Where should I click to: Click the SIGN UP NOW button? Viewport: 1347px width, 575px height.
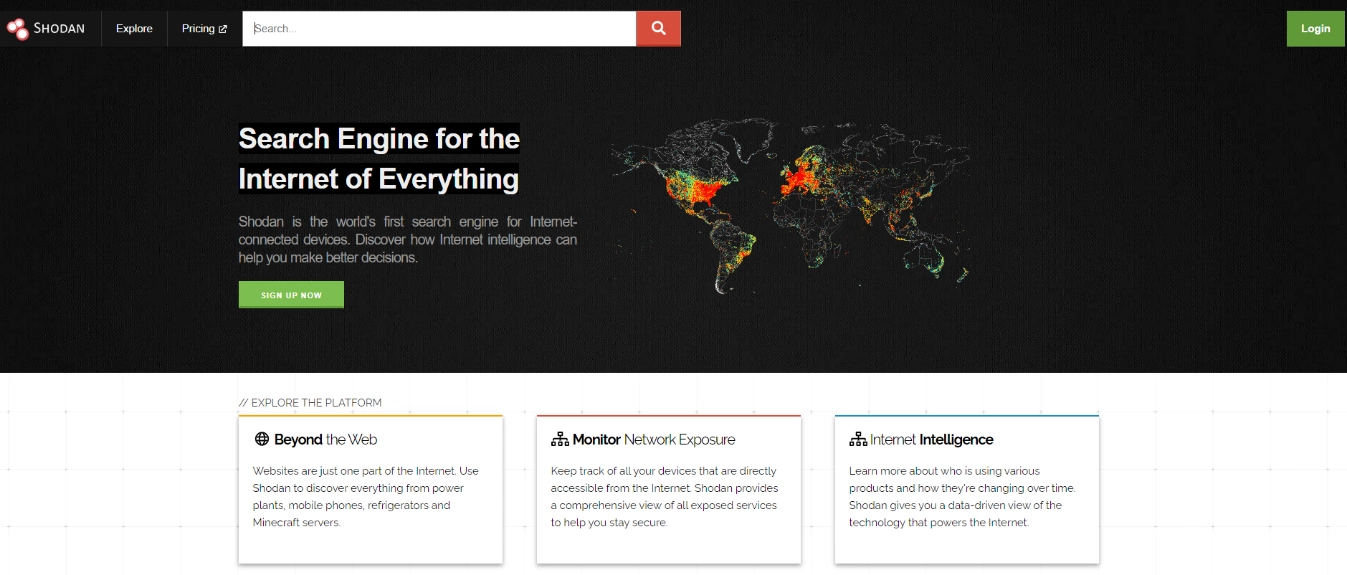291,295
